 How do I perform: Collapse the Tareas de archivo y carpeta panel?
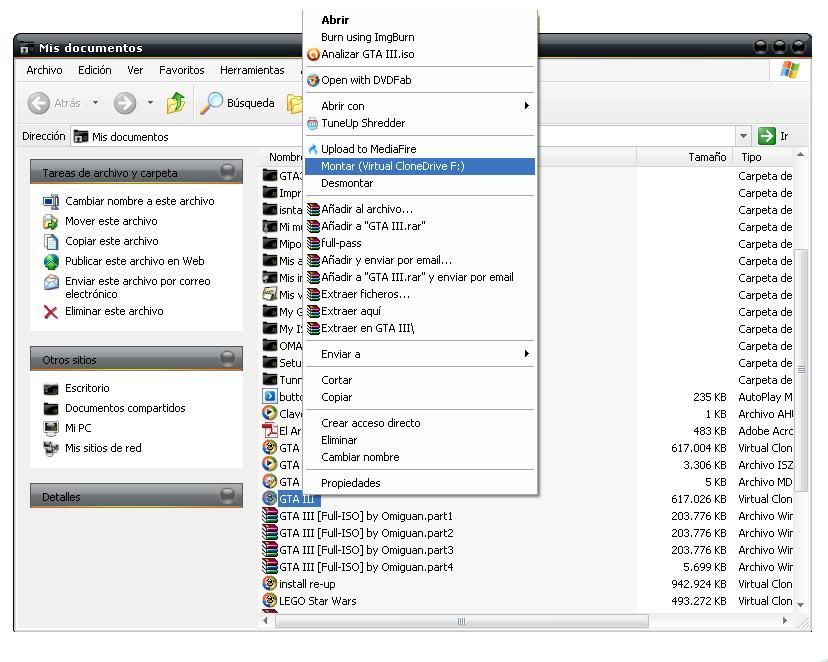point(228,172)
